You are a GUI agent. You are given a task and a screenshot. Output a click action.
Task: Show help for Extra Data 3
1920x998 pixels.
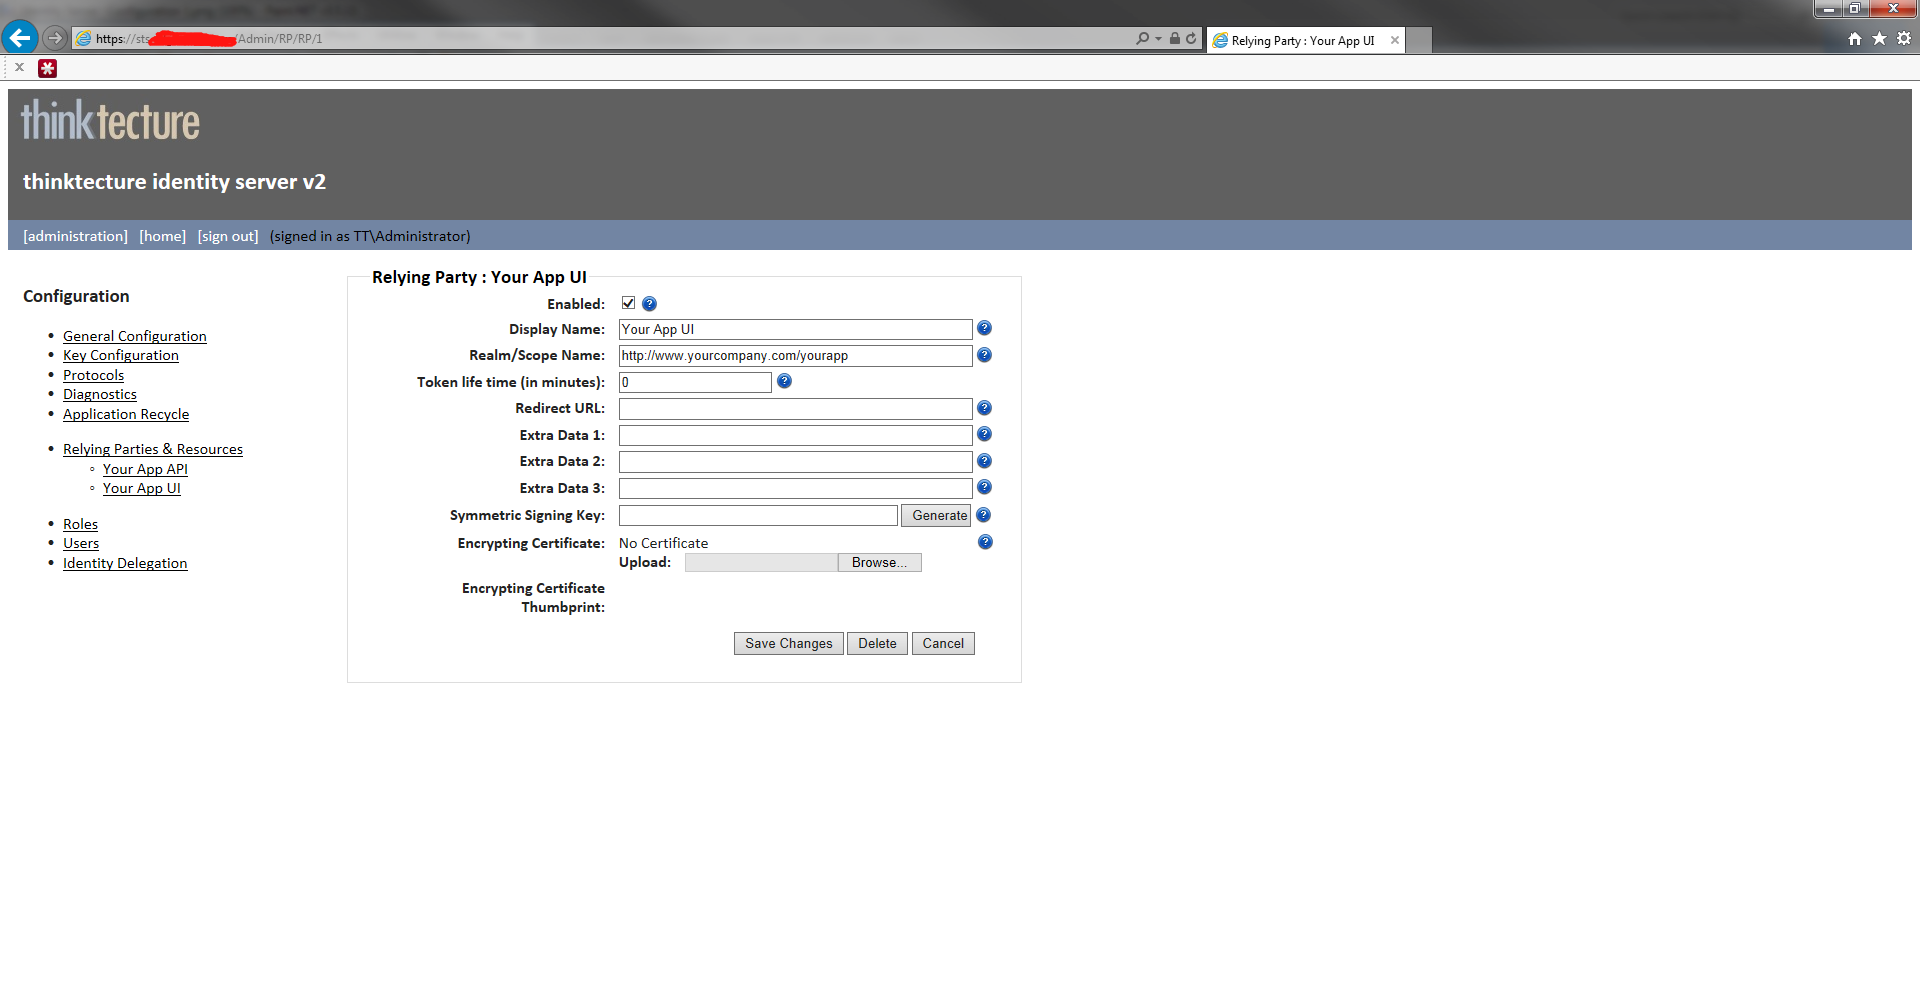tap(984, 487)
